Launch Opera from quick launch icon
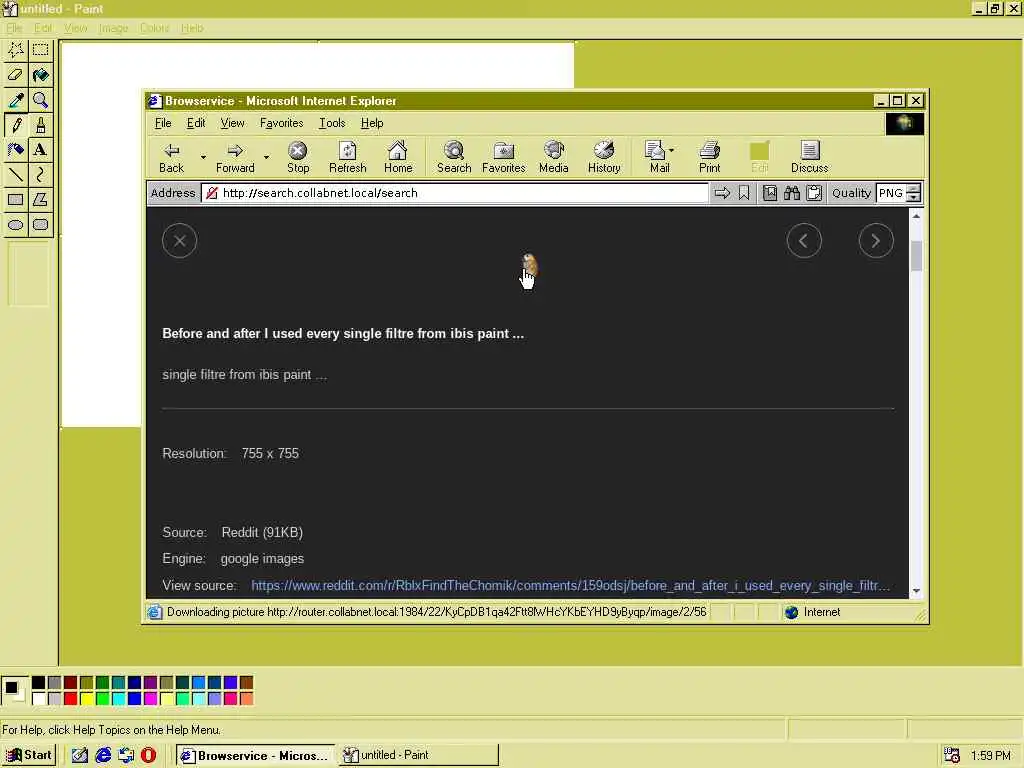 148,755
